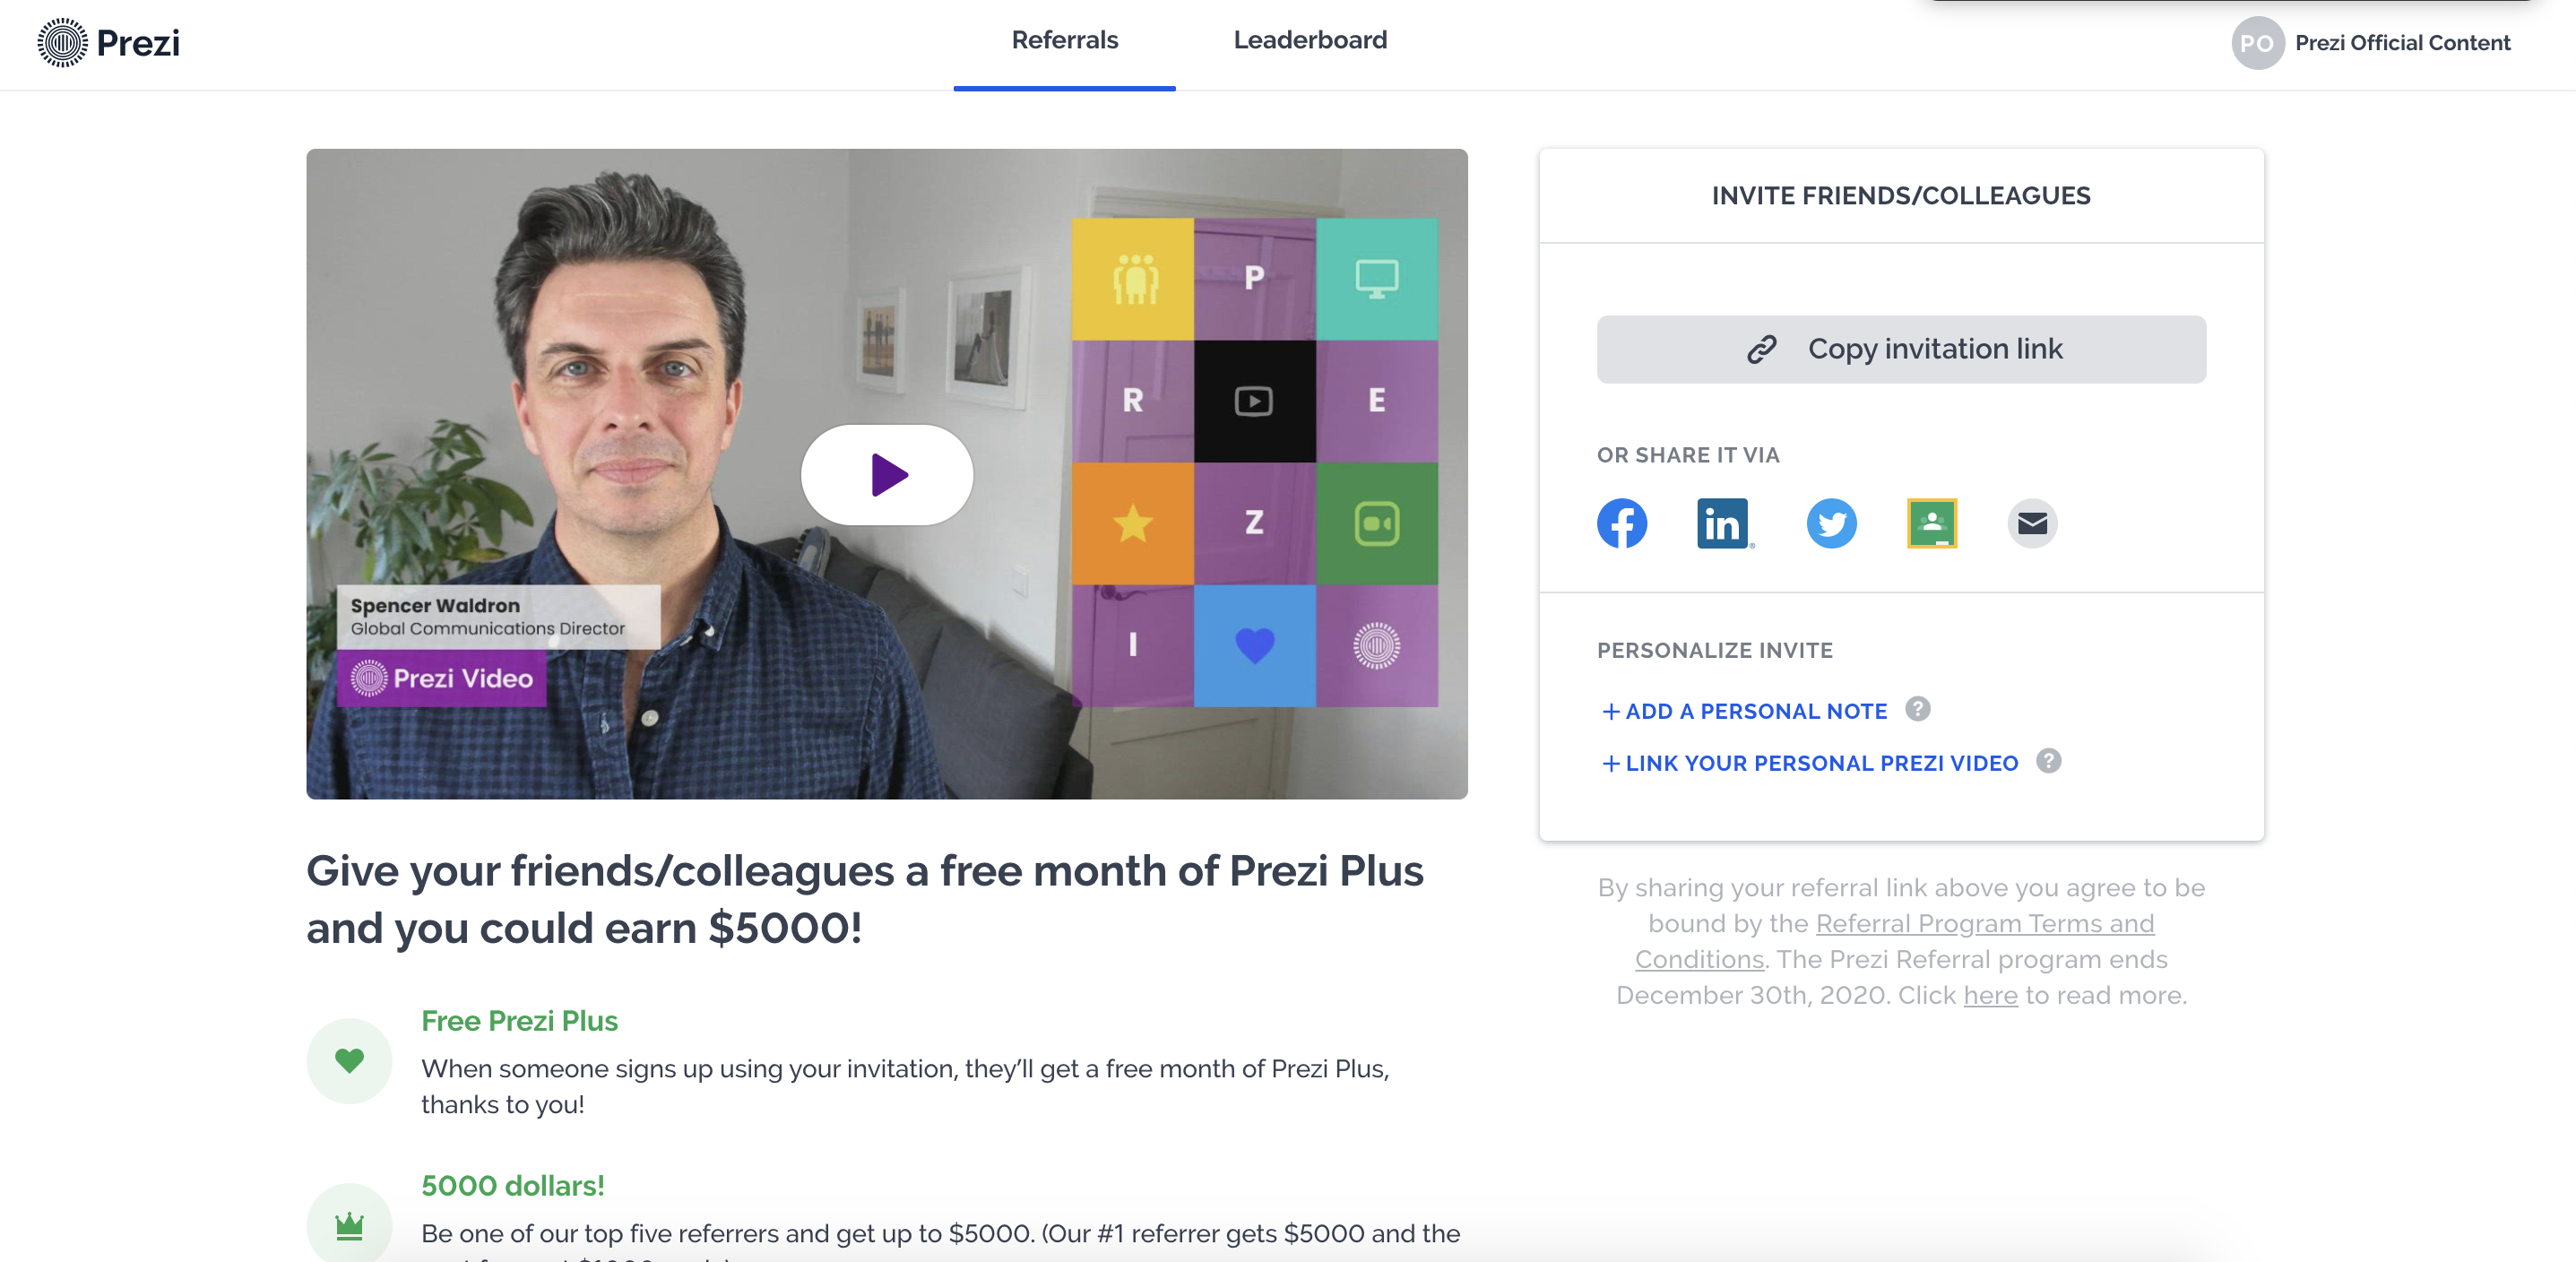The width and height of the screenshot is (2576, 1262).
Task: Click Copy invitation link button
Action: (1900, 349)
